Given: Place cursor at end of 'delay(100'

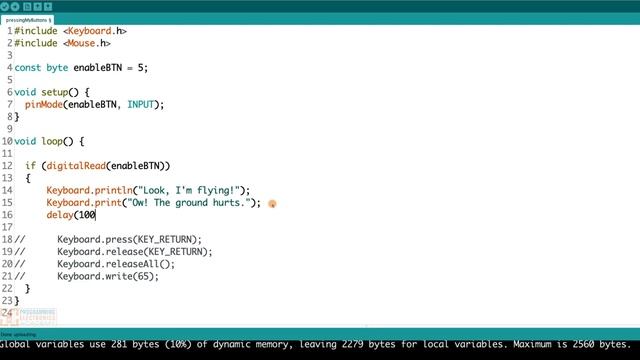Looking at the screenshot, I should 95,215.
